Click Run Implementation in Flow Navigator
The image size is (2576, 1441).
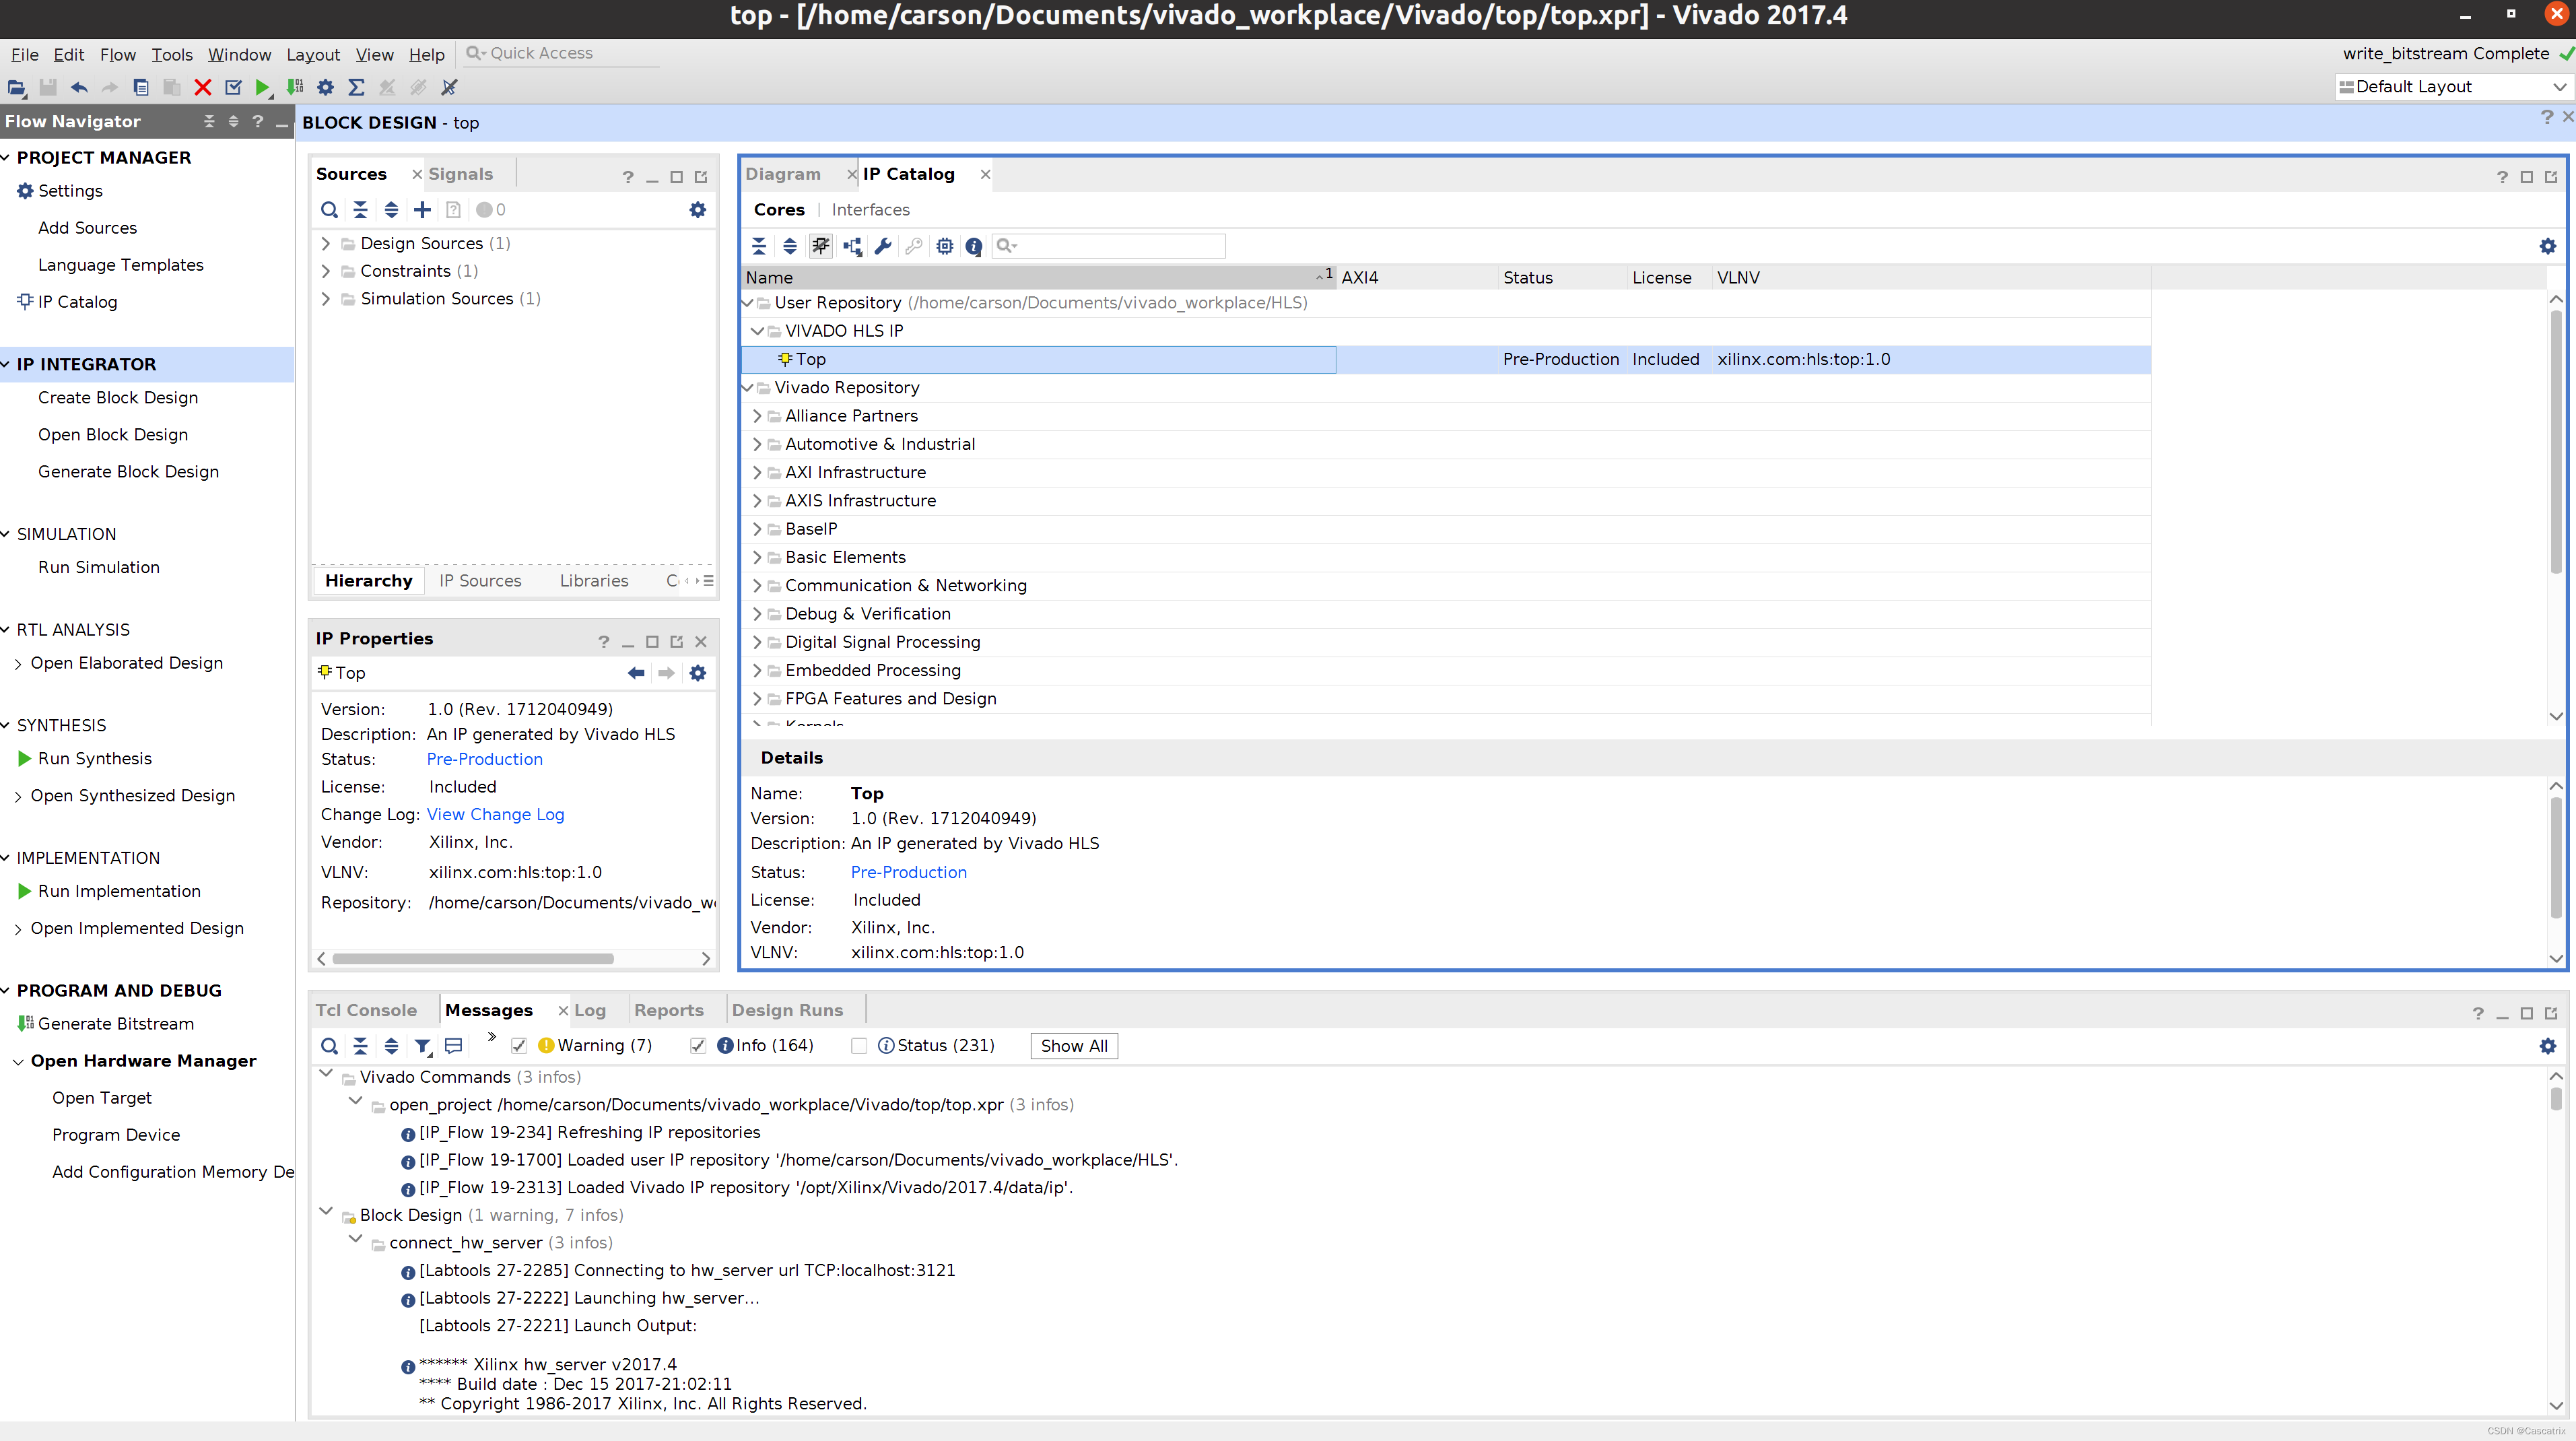(119, 891)
